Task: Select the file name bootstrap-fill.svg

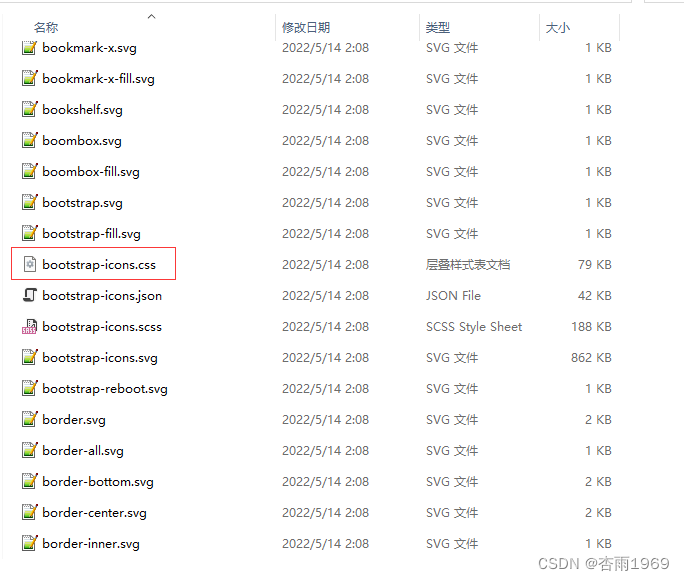Action: coord(92,233)
